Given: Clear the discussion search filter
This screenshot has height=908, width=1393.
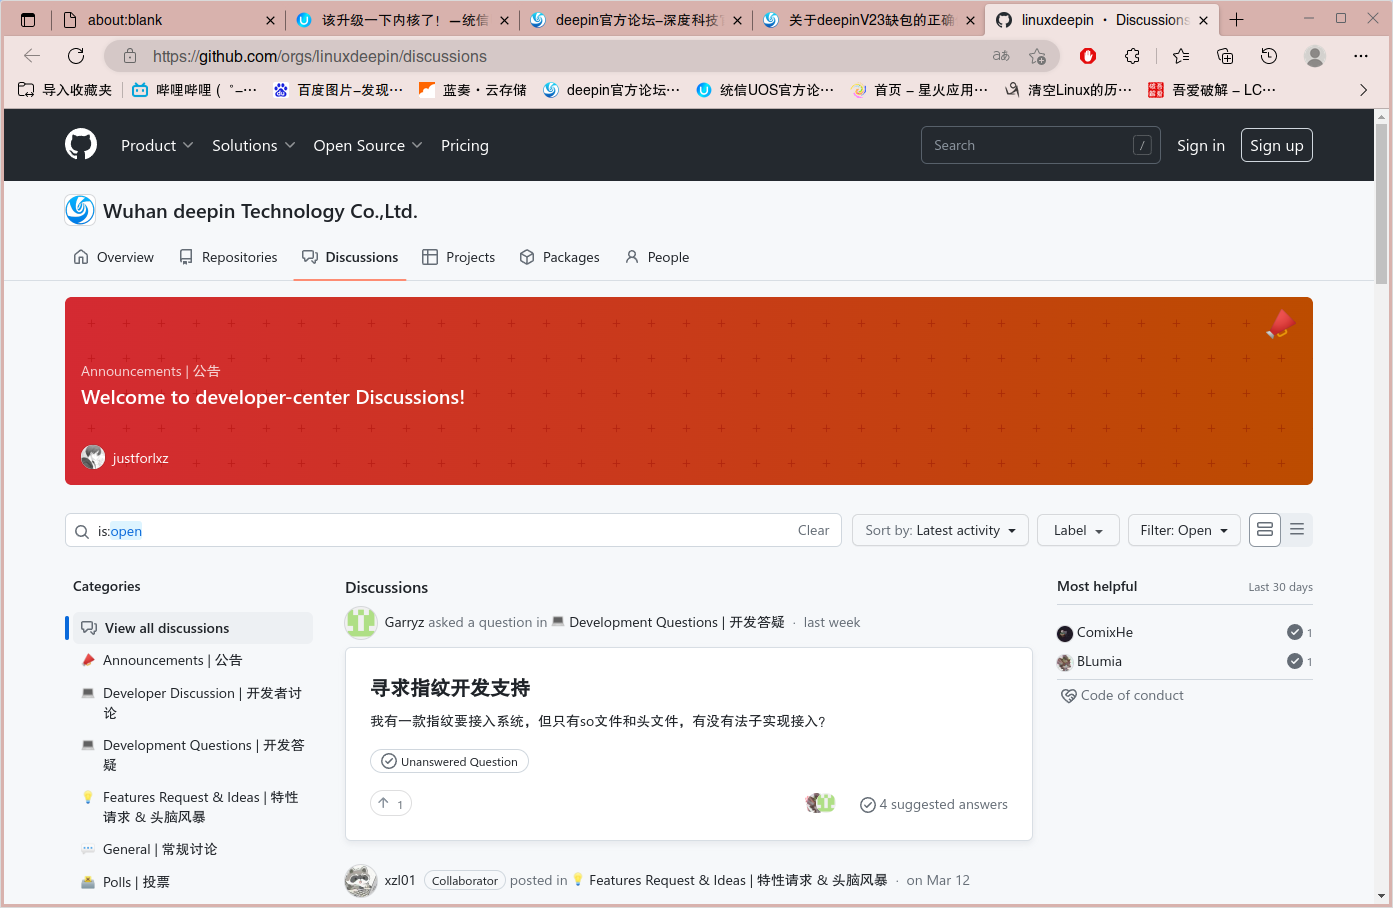Looking at the screenshot, I should (x=813, y=530).
